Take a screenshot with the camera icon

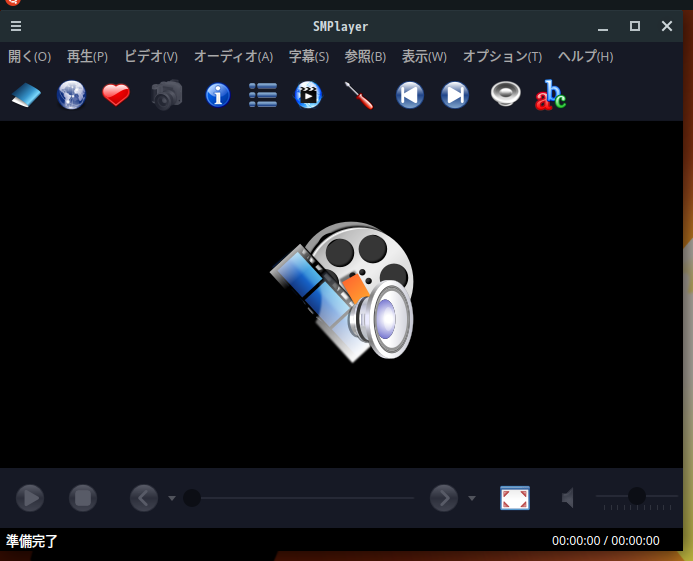point(167,95)
